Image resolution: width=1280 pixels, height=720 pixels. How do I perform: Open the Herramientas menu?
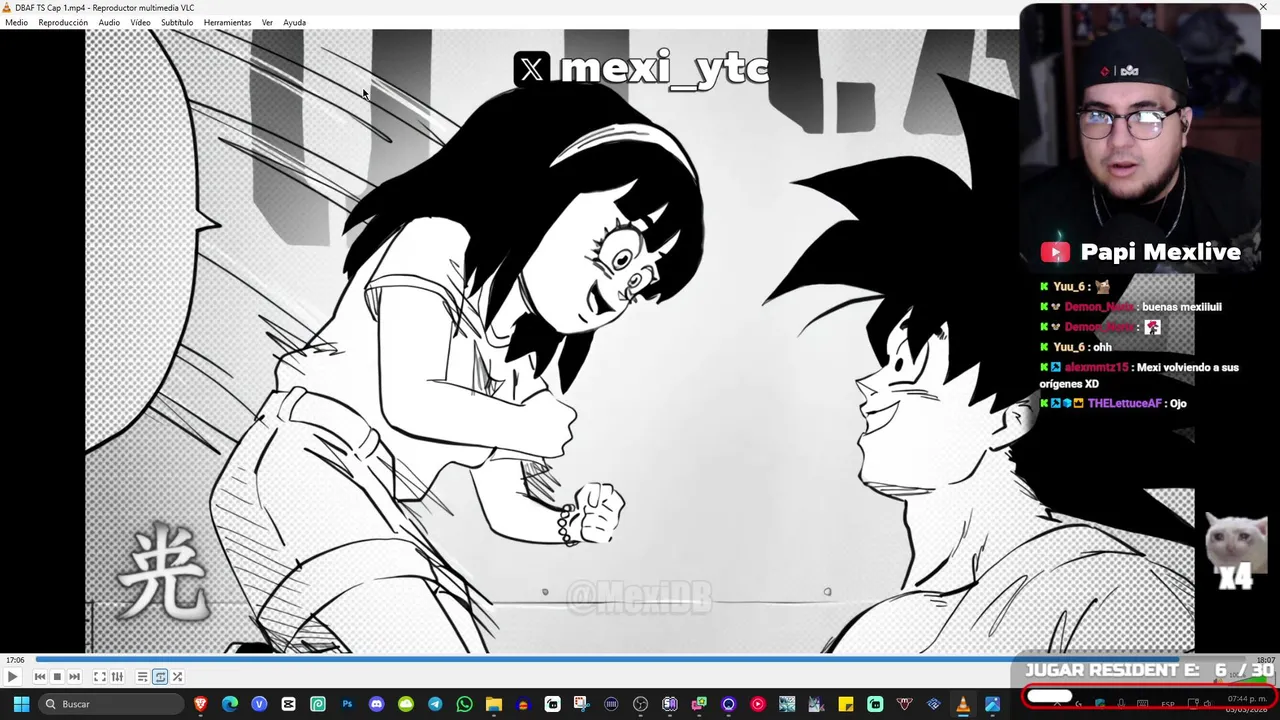(x=228, y=22)
